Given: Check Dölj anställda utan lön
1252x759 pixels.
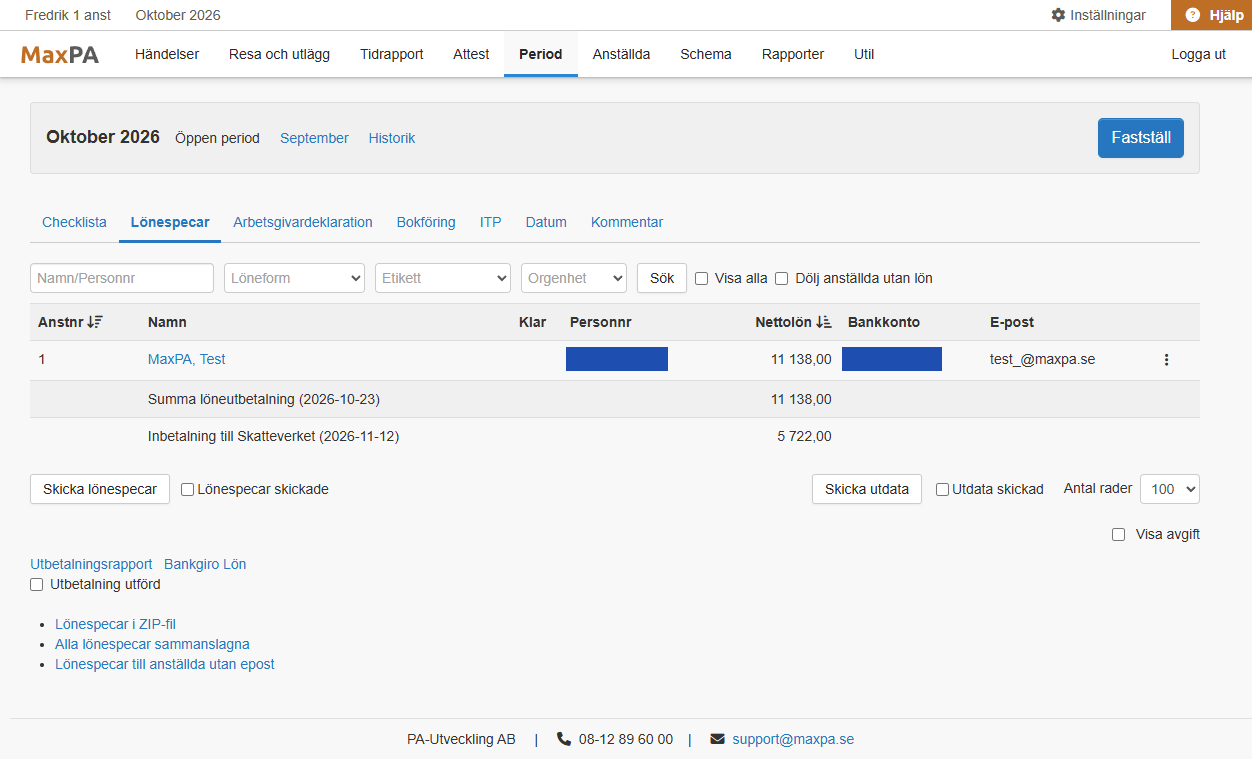Looking at the screenshot, I should [782, 279].
